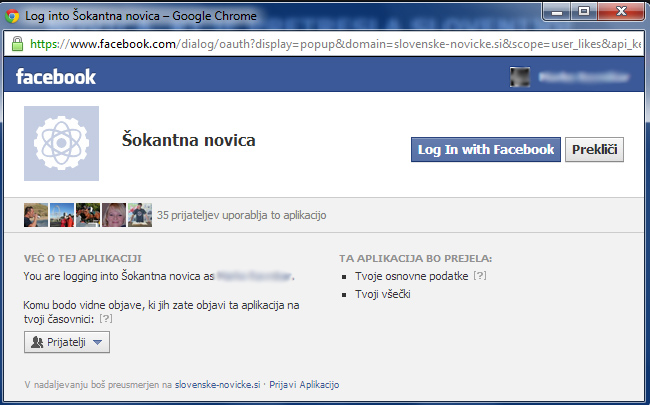Click the Prijavi Aplikacijo link
The height and width of the screenshot is (405, 650).
click(304, 385)
